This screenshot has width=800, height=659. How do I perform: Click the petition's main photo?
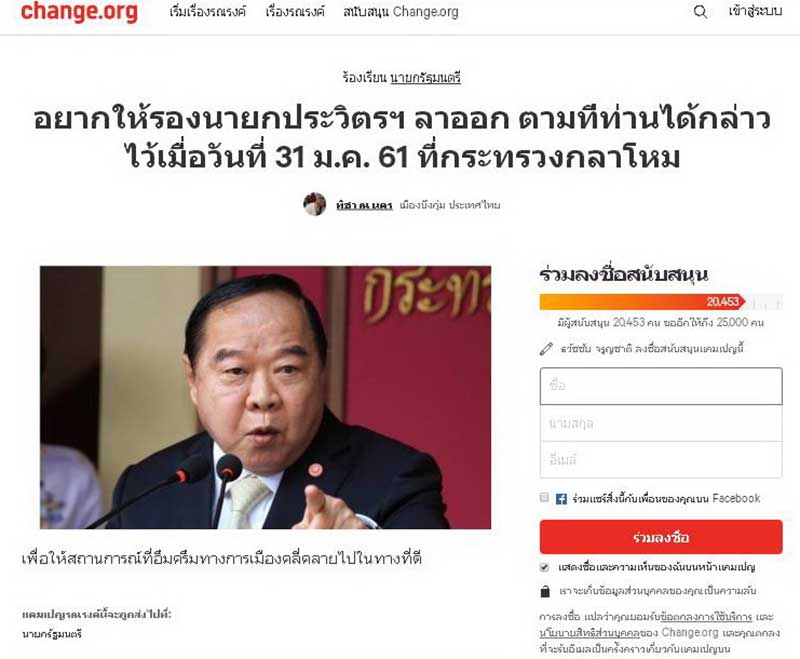(265, 397)
